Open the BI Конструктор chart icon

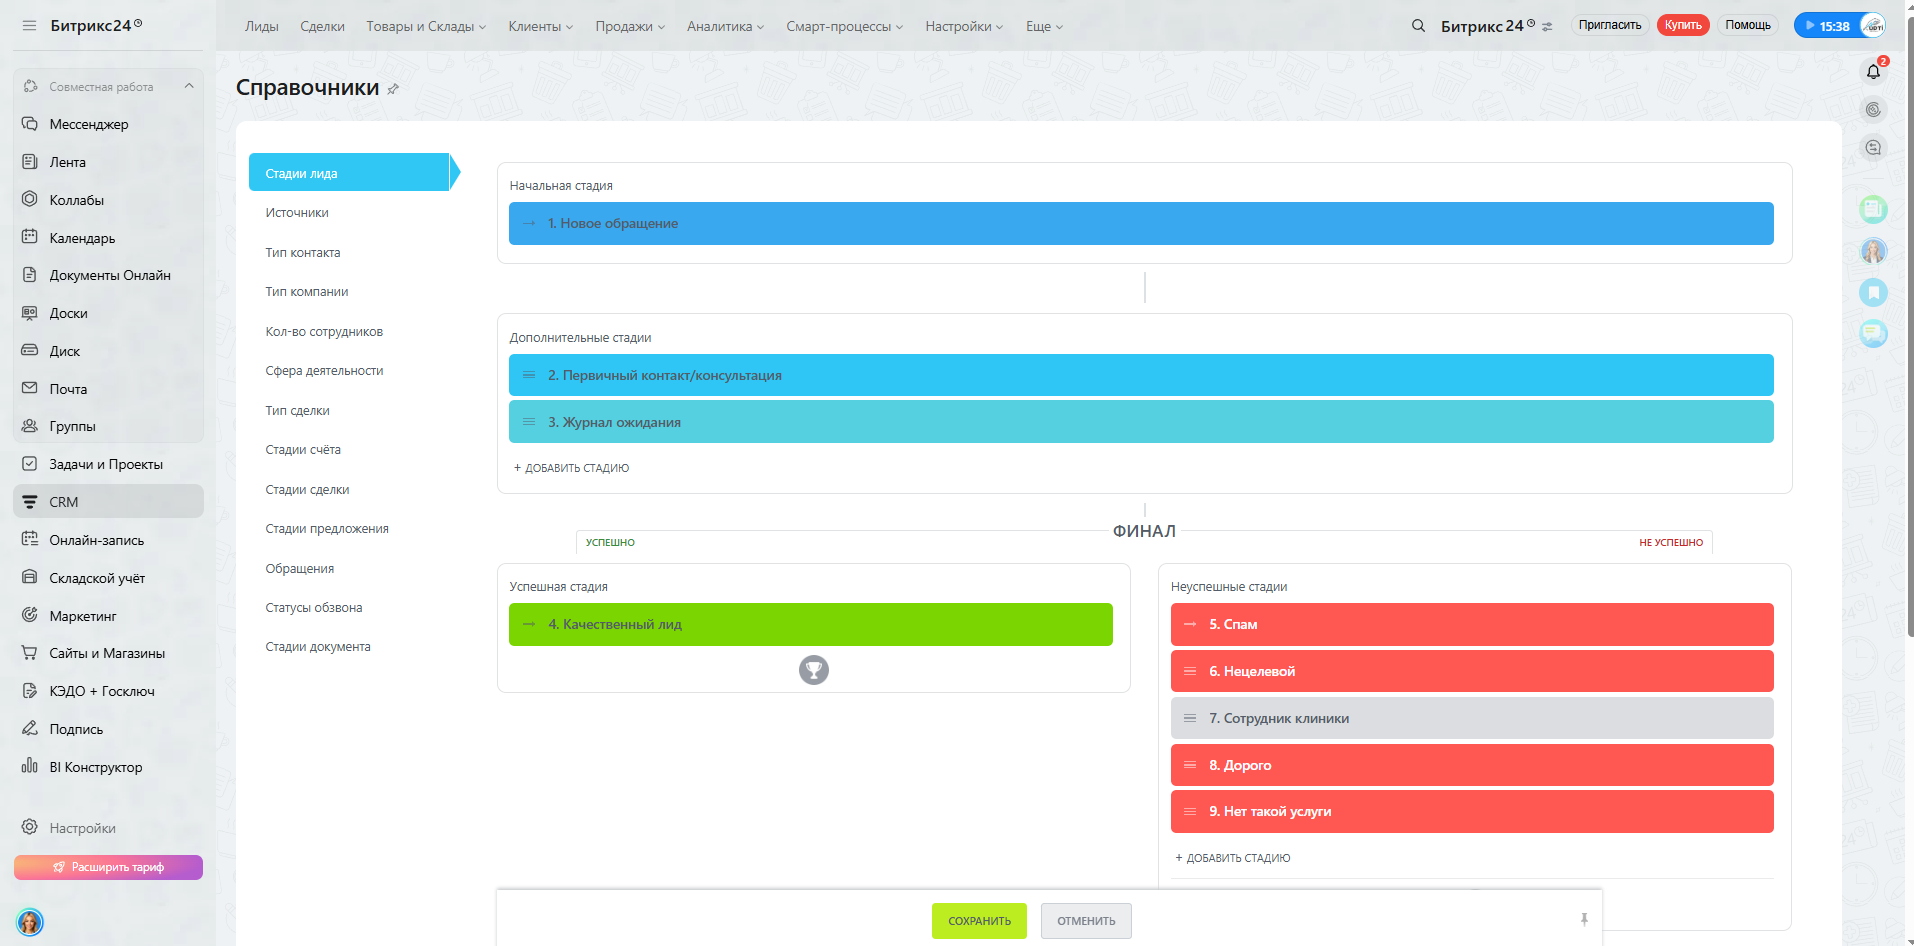[x=30, y=767]
